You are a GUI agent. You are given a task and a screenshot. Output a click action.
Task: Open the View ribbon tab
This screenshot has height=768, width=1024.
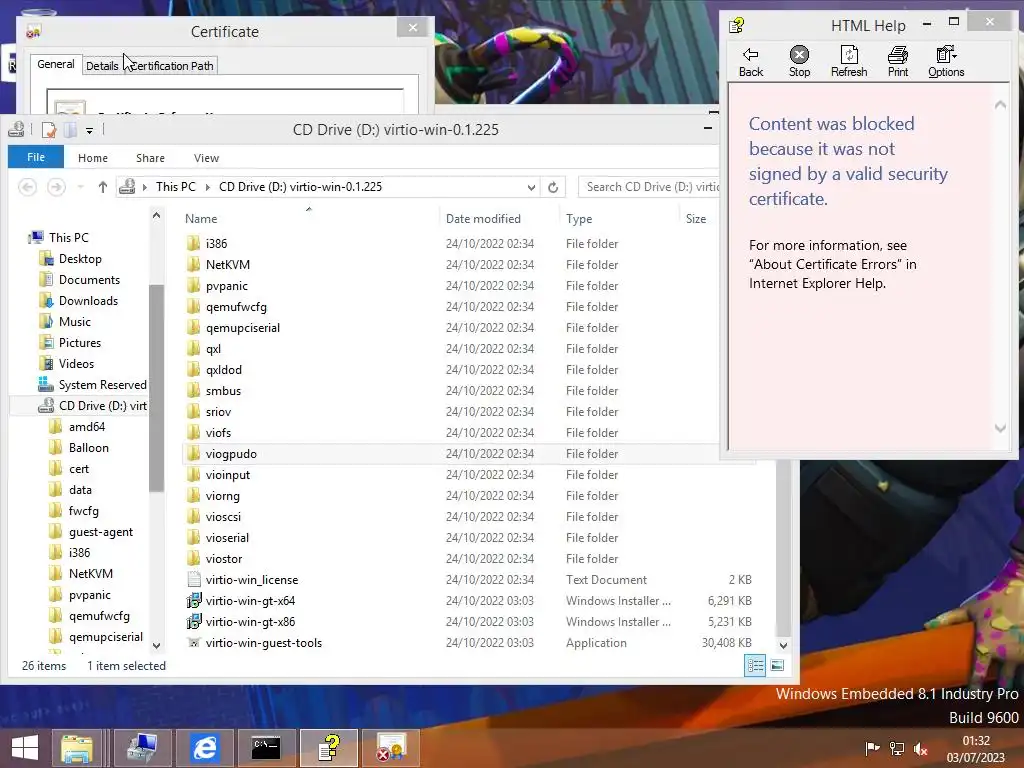pos(206,158)
